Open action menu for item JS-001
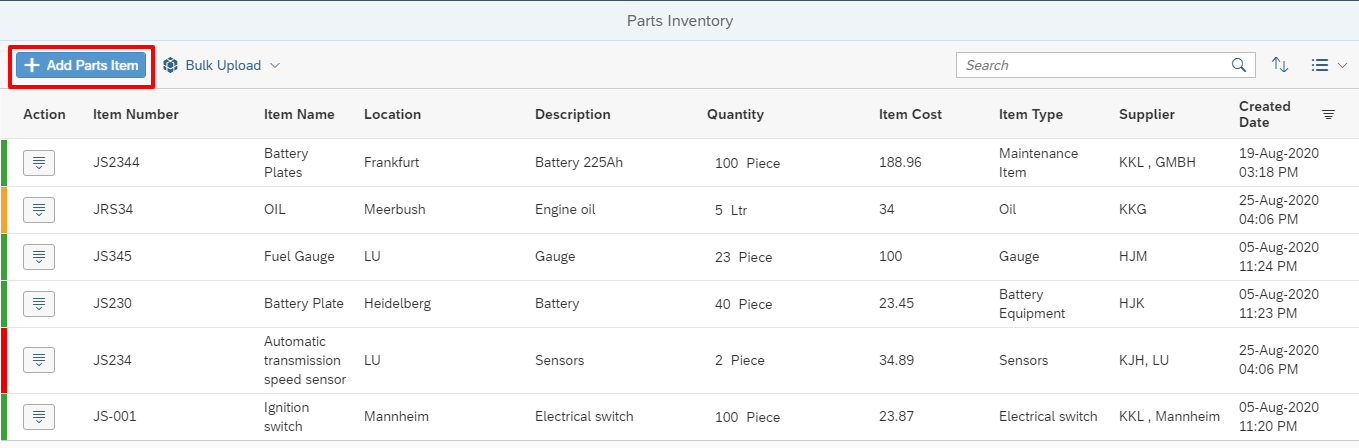1359x448 pixels. 39,417
